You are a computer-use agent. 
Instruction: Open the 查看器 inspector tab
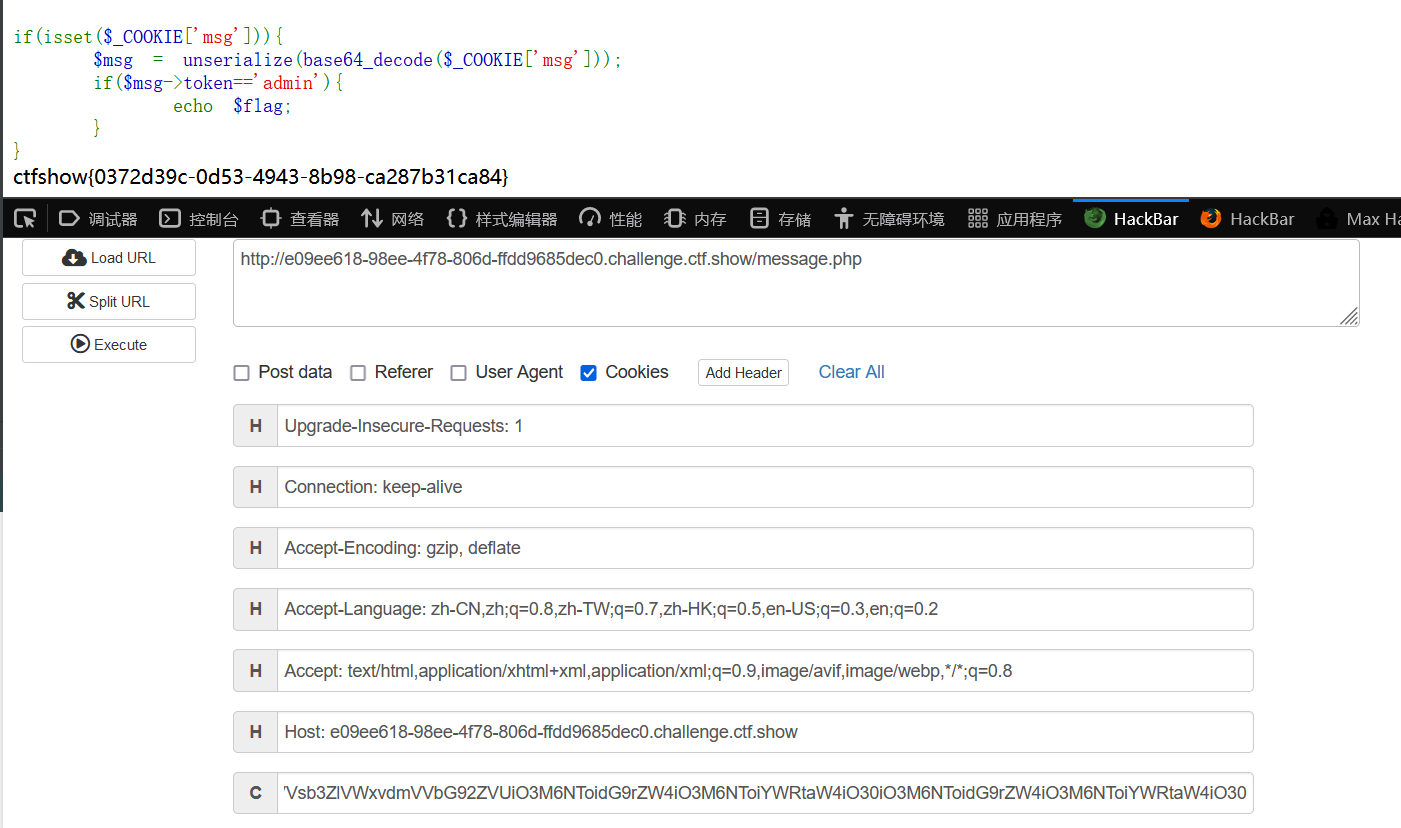(x=300, y=218)
